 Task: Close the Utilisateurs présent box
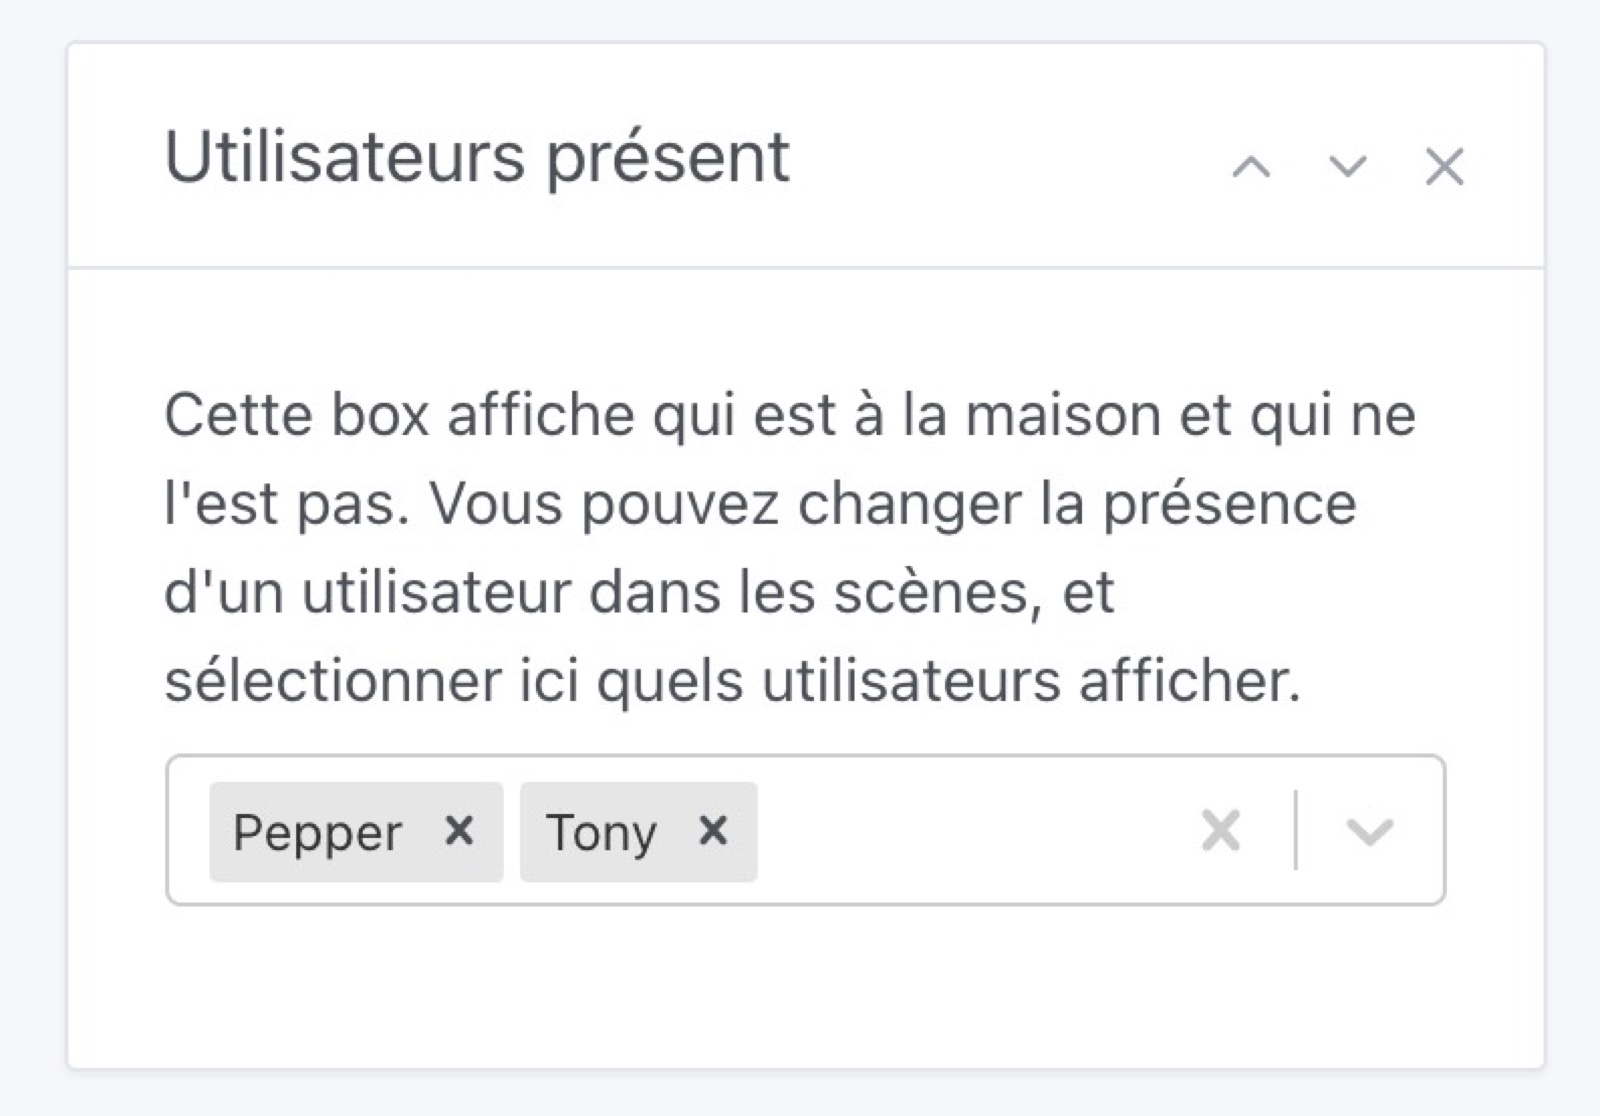1443,167
